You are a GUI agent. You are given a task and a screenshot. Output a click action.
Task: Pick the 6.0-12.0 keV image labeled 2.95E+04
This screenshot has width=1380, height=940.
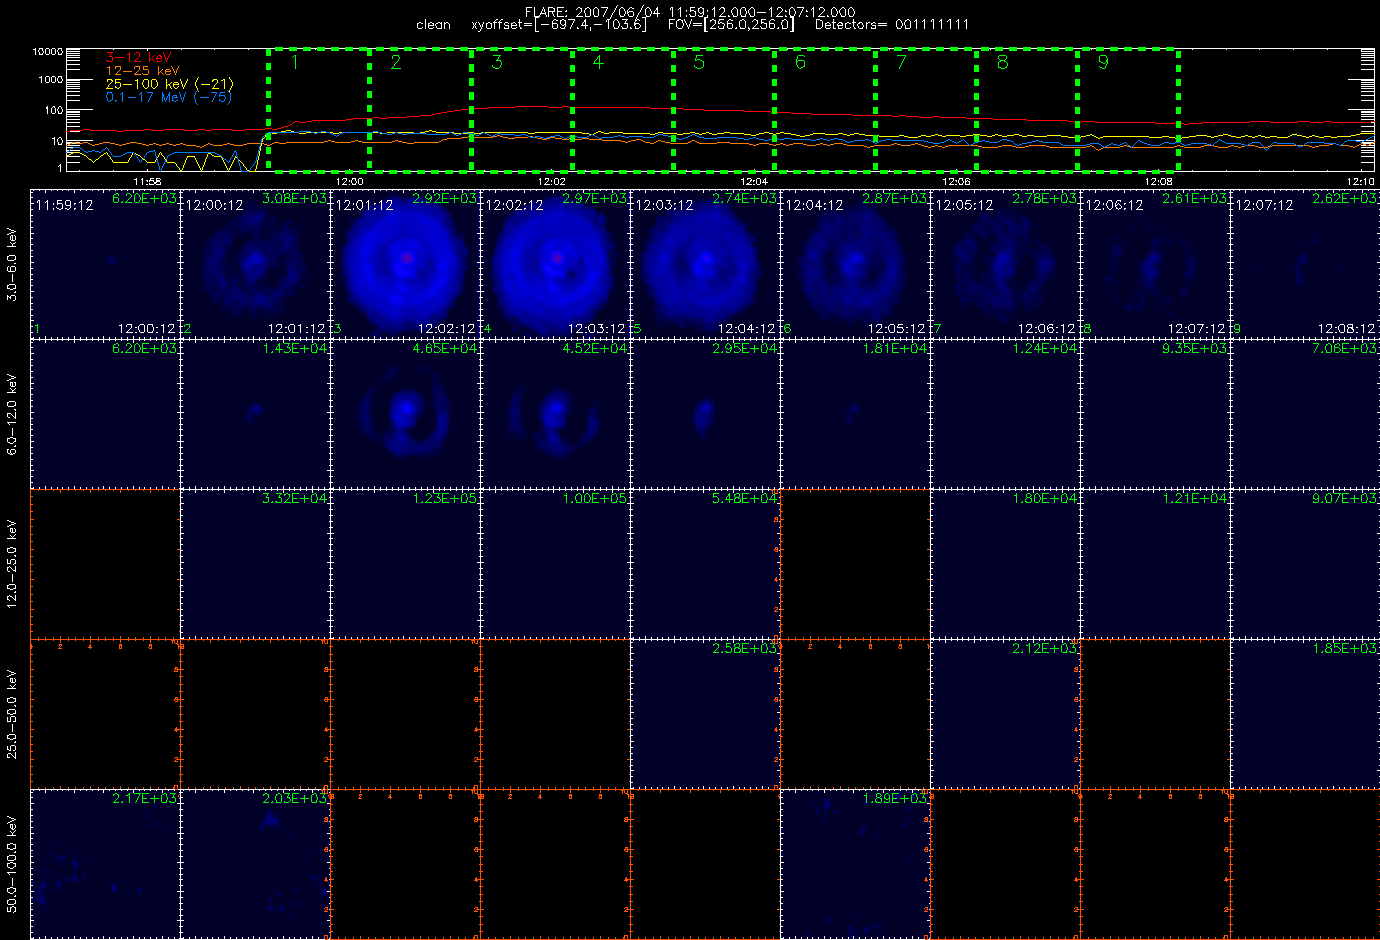click(x=706, y=413)
